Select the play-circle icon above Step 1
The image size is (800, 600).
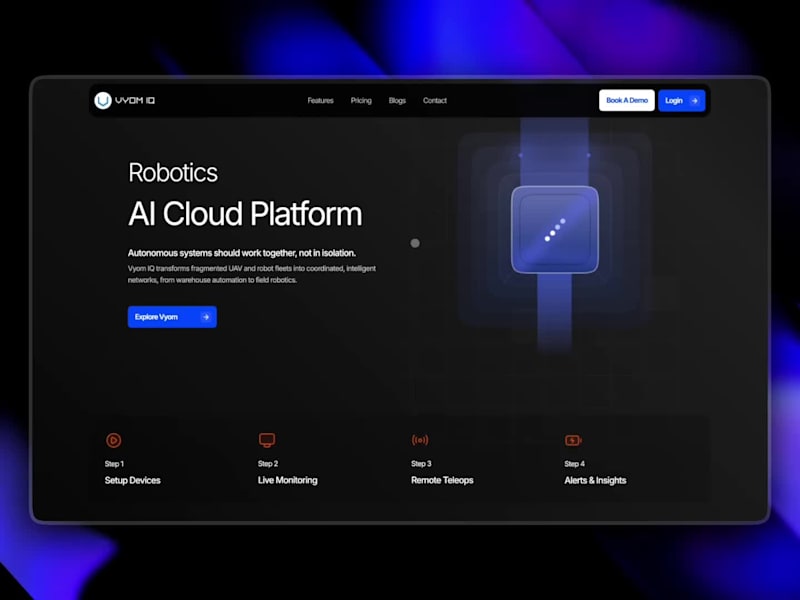coord(113,440)
